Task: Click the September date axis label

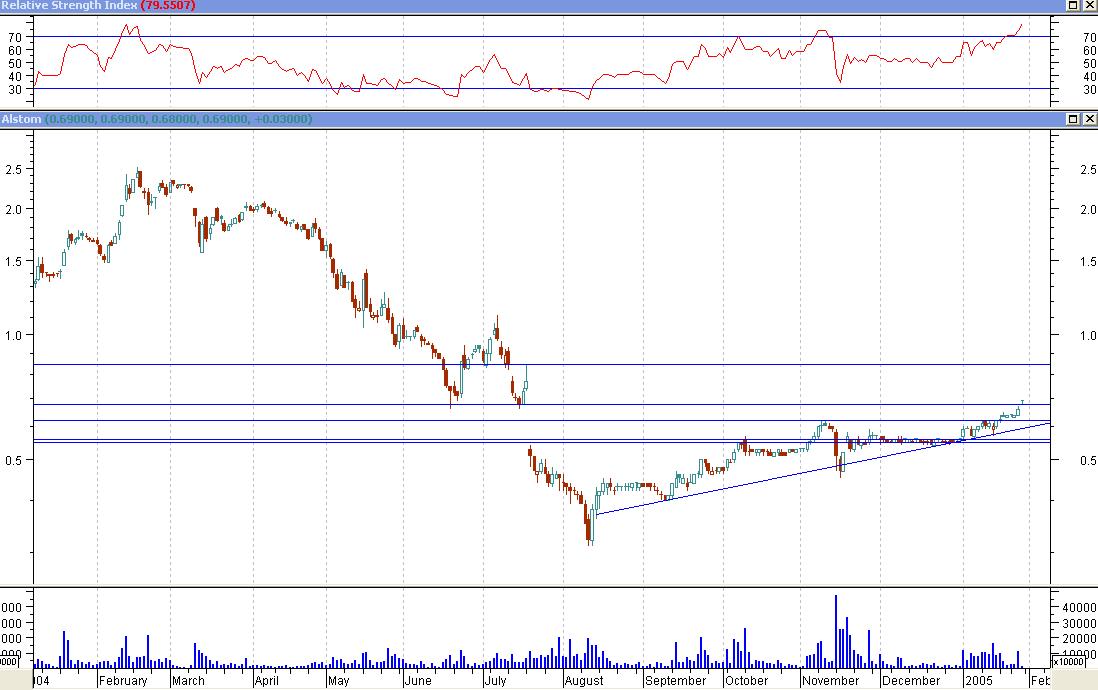Action: 676,680
